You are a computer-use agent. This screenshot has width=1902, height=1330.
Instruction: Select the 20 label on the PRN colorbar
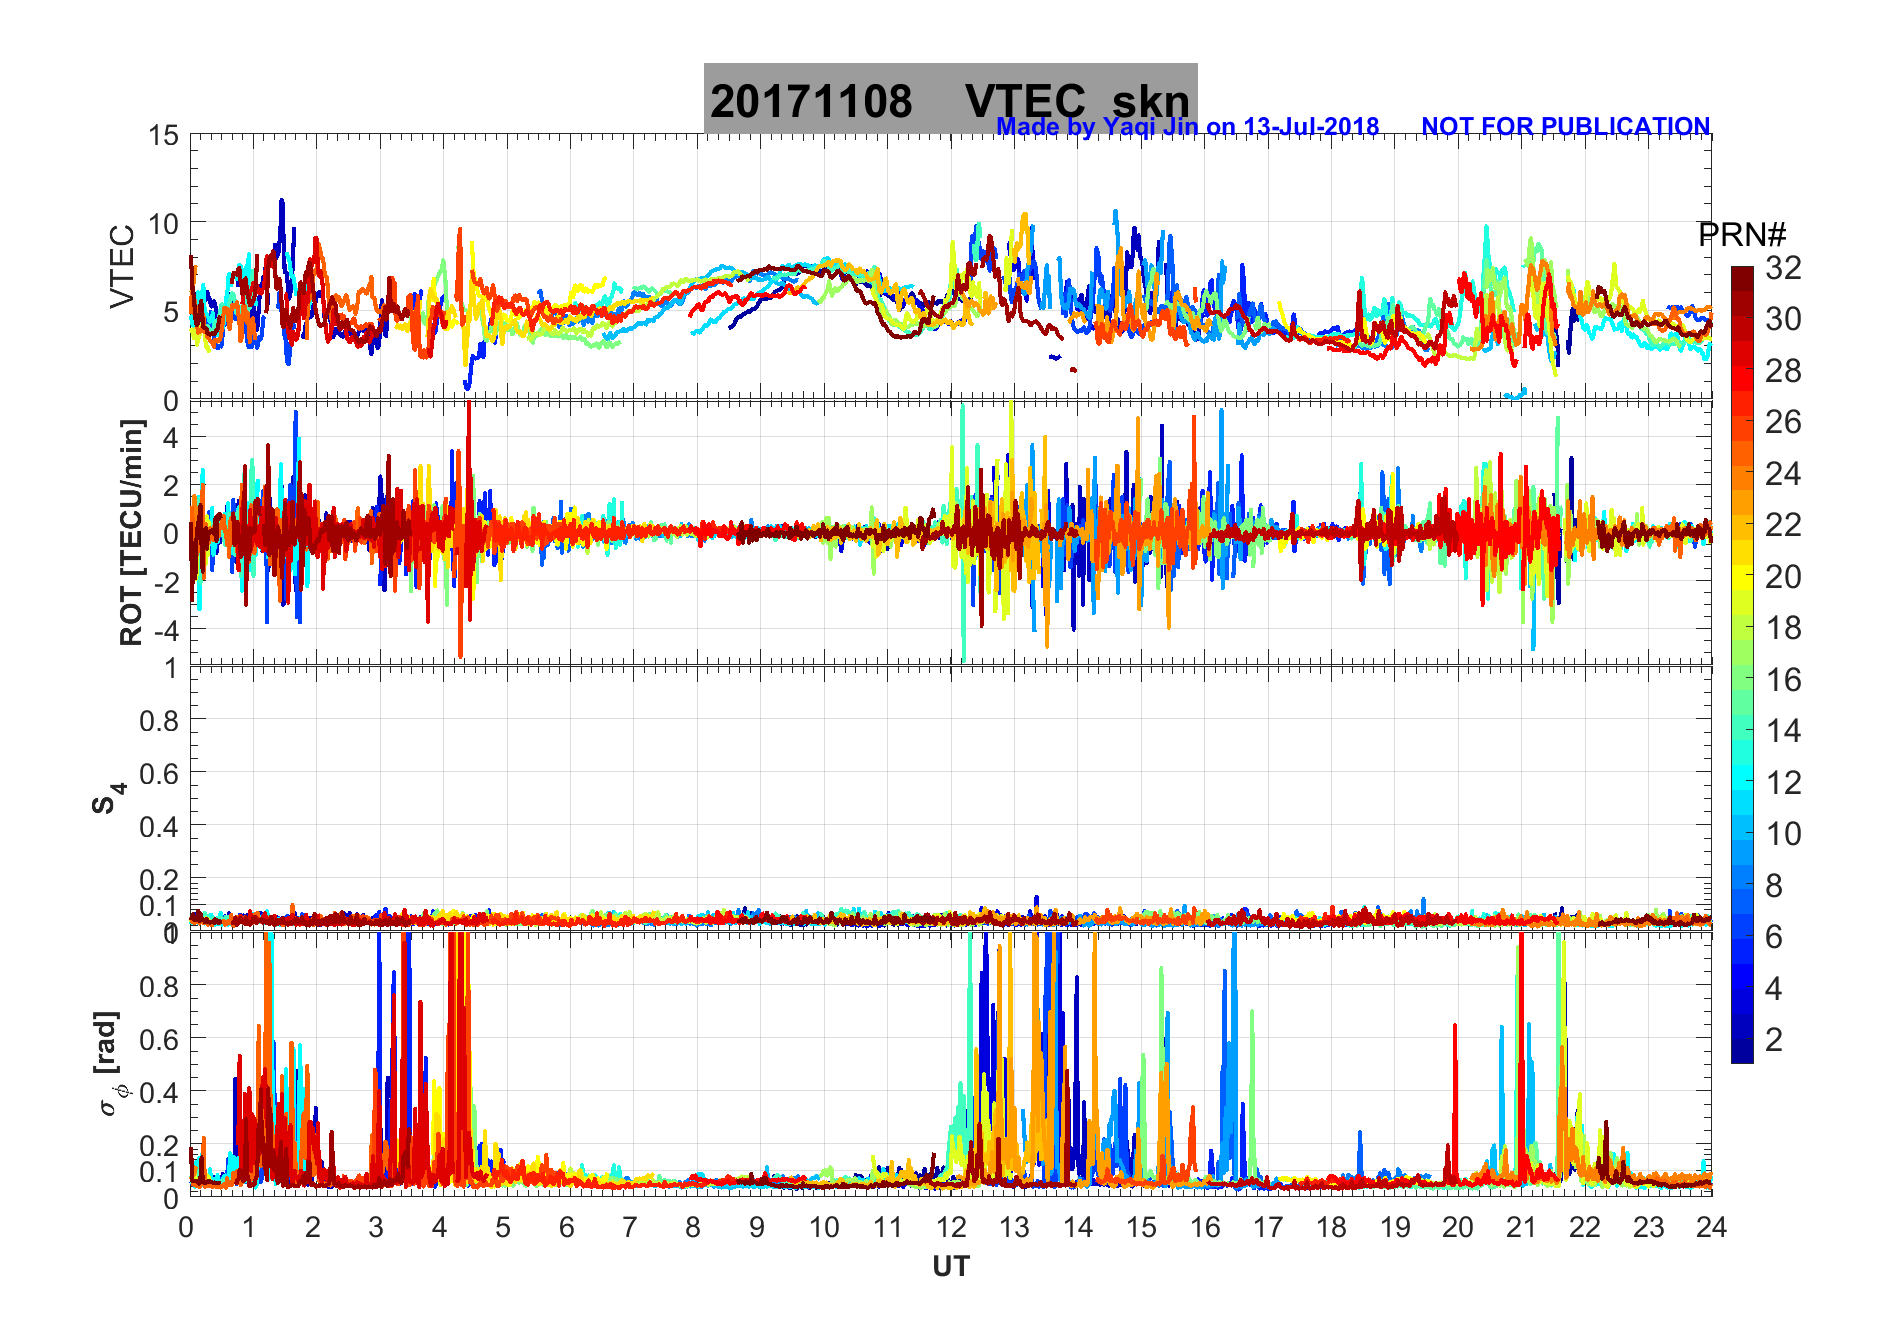(x=1783, y=577)
